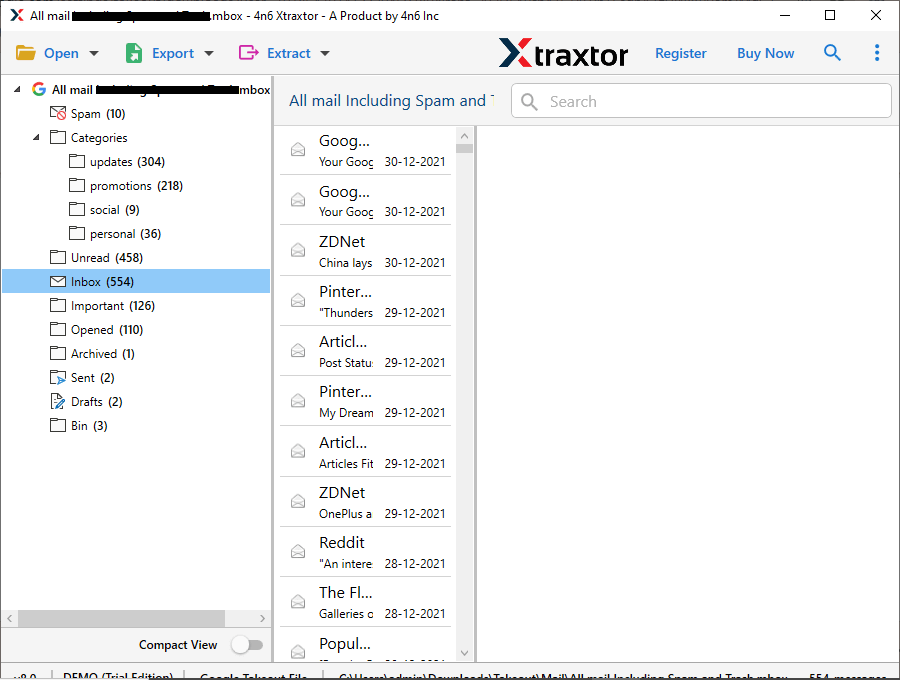Image resolution: width=900 pixels, height=680 pixels.
Task: Click the Buy Now link
Action: tap(765, 52)
